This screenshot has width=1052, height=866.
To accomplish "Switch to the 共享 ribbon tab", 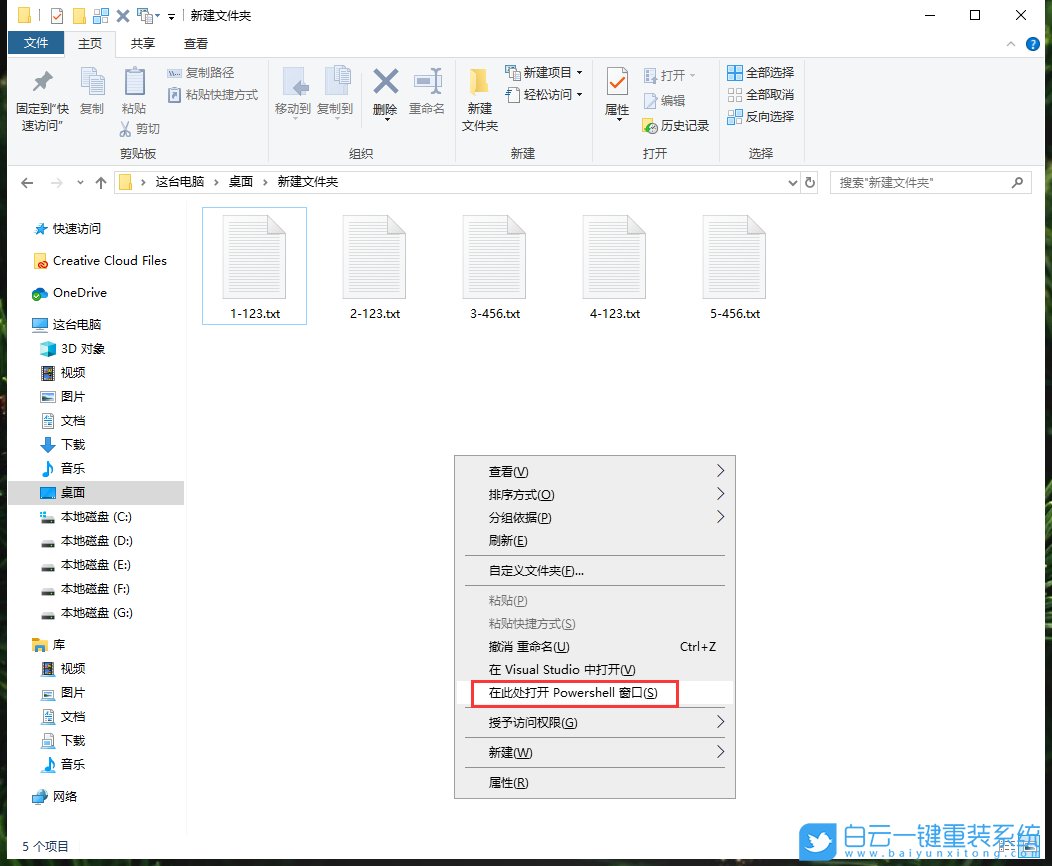I will point(141,43).
